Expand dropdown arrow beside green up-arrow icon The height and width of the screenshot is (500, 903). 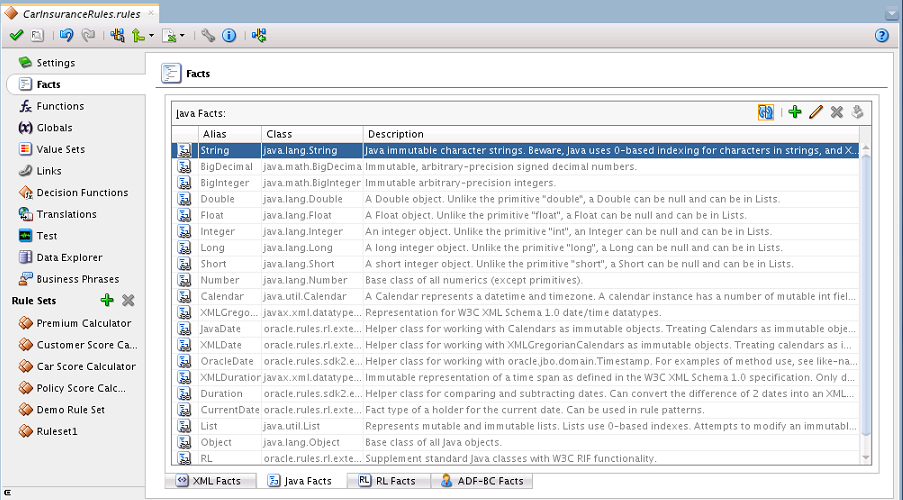151,36
